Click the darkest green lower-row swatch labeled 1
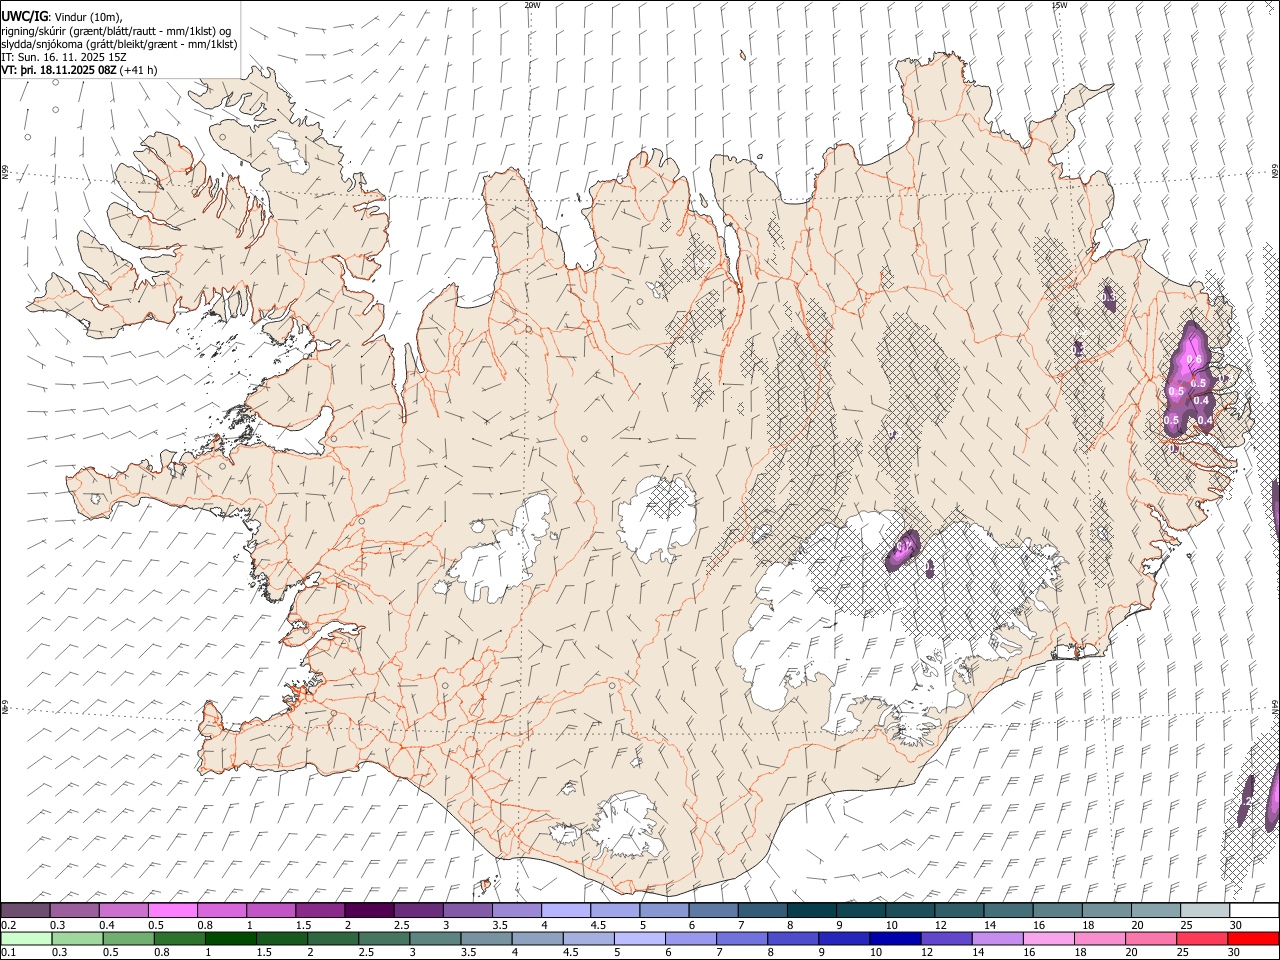 (231, 938)
